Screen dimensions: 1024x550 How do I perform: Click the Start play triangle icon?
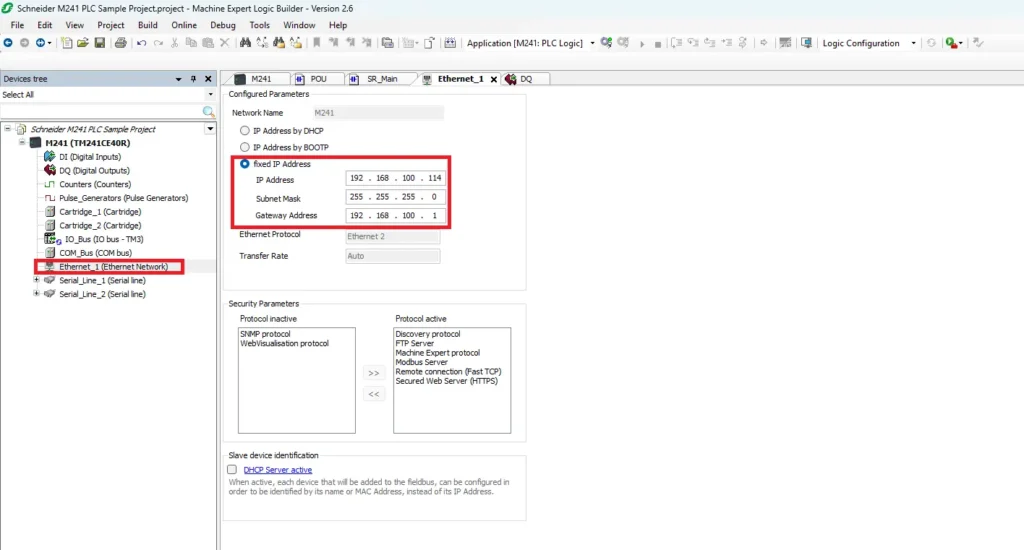point(642,44)
